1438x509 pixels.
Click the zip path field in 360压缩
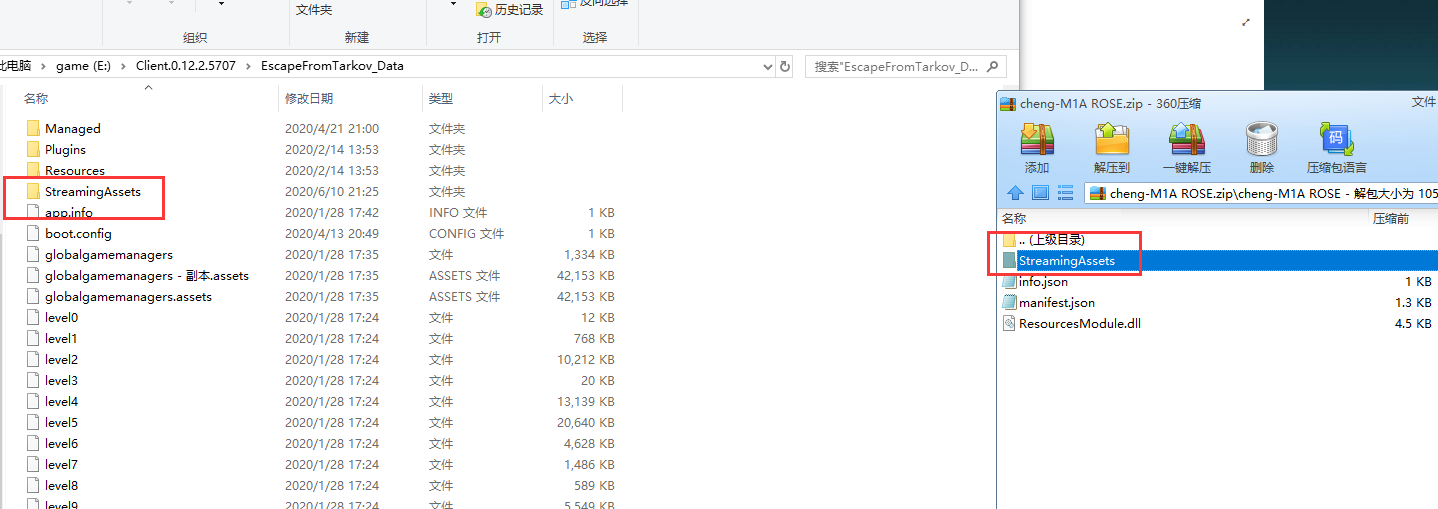1262,193
